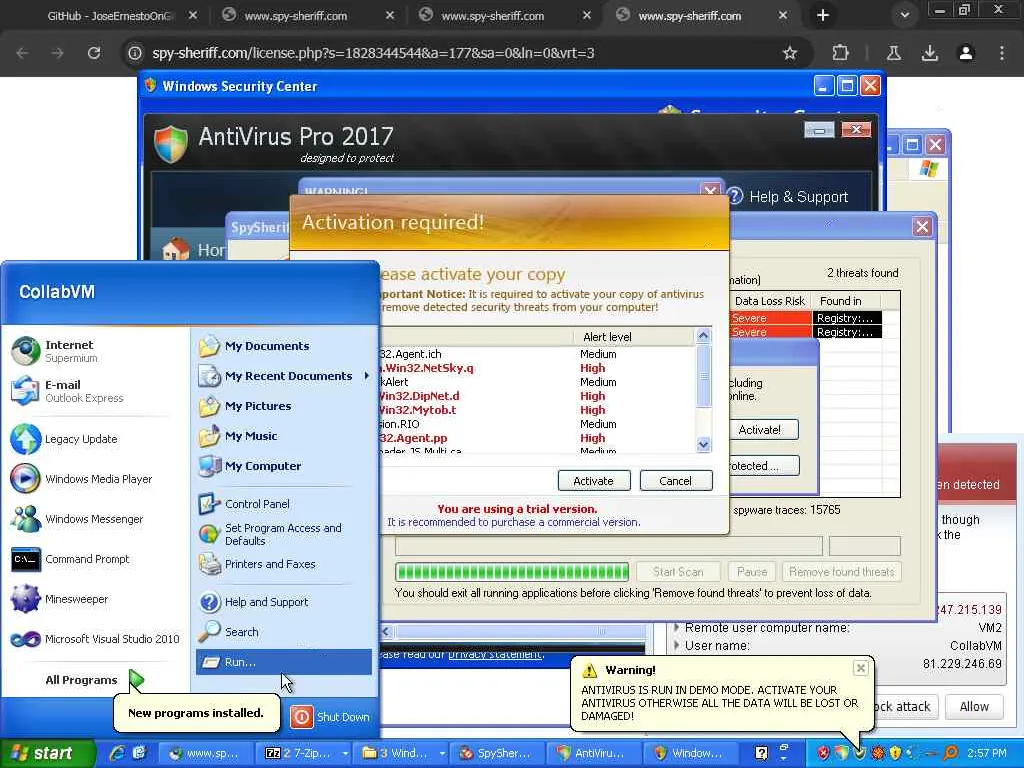Open AntiVirus taskbar window
The width and height of the screenshot is (1024, 768).
pos(593,753)
